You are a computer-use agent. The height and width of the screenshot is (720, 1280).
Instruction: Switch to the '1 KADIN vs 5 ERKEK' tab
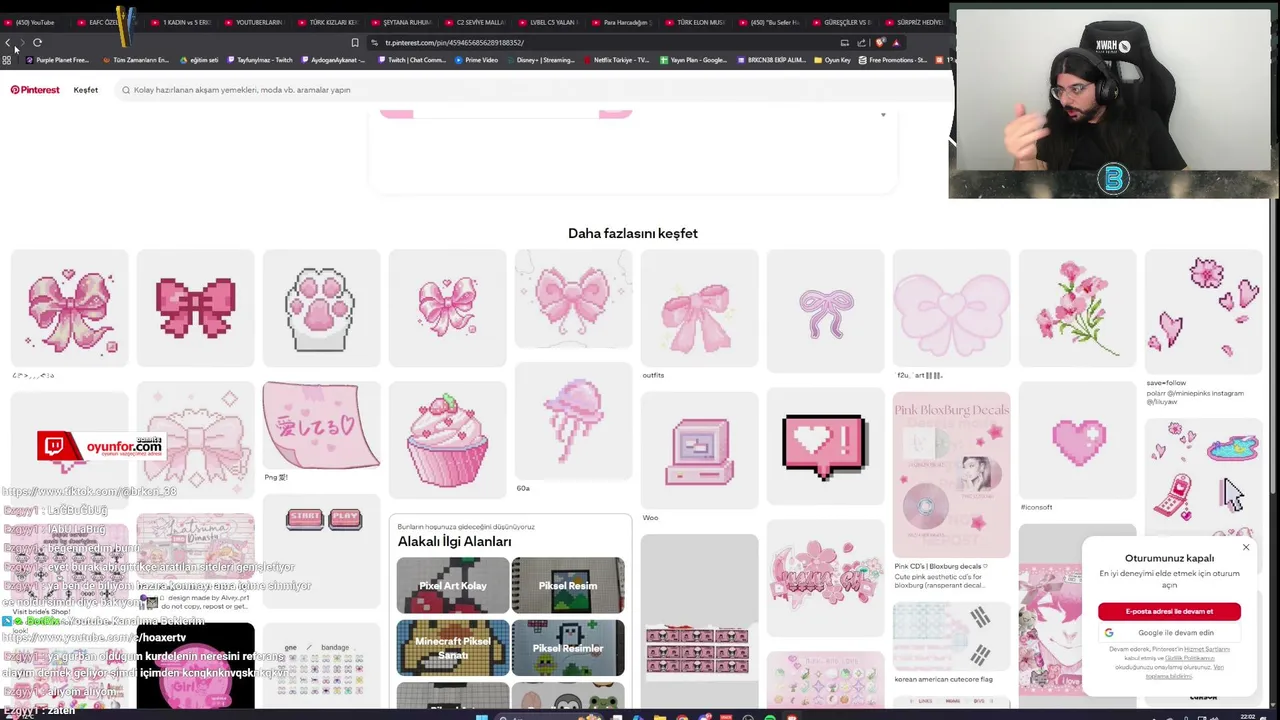(x=180, y=22)
